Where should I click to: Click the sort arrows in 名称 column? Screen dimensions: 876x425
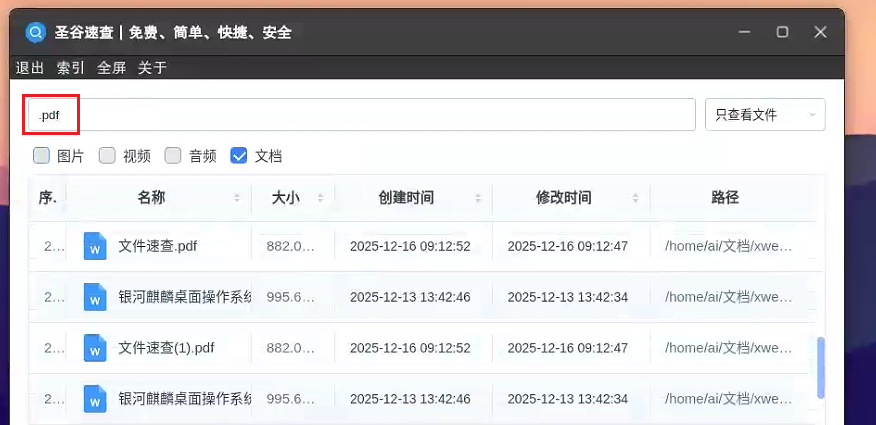(237, 198)
